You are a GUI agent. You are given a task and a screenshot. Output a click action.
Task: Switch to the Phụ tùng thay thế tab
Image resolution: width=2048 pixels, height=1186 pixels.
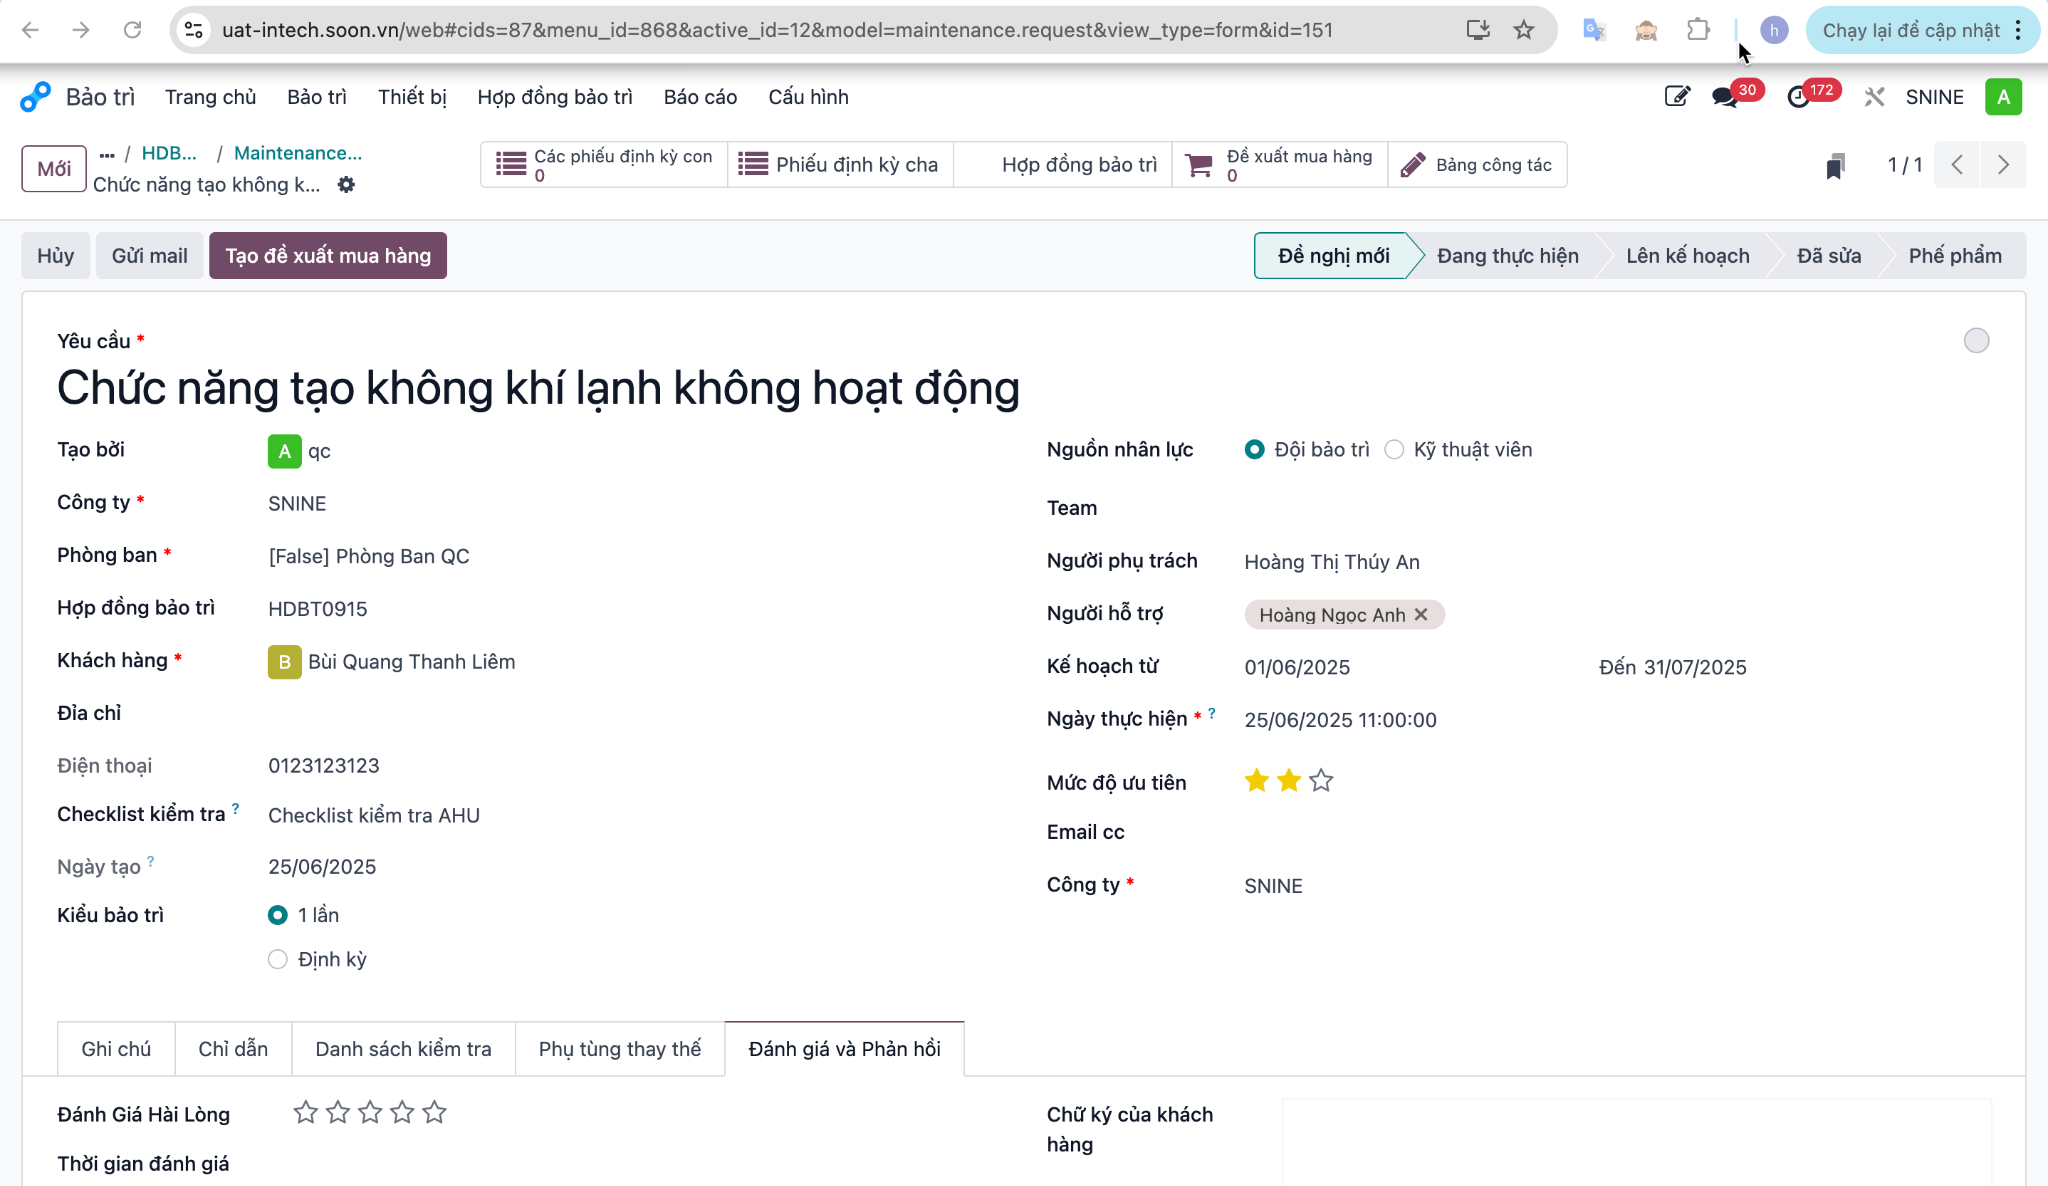point(620,1049)
